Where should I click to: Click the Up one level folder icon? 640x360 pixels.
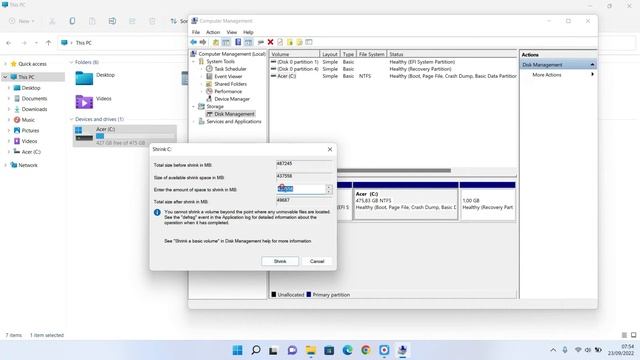(x=216, y=42)
